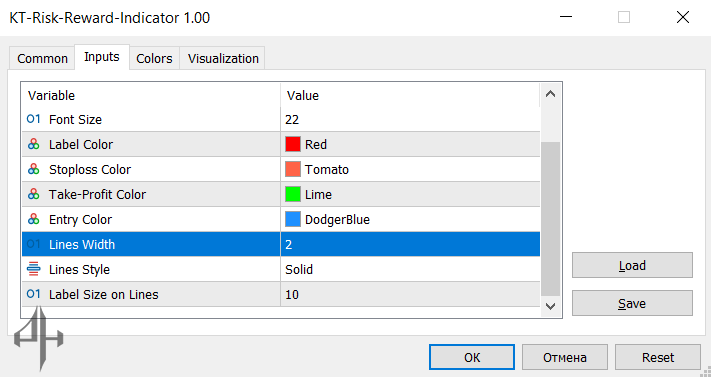Open the Red swatch for Label Color
The height and width of the screenshot is (377, 711).
pos(293,144)
